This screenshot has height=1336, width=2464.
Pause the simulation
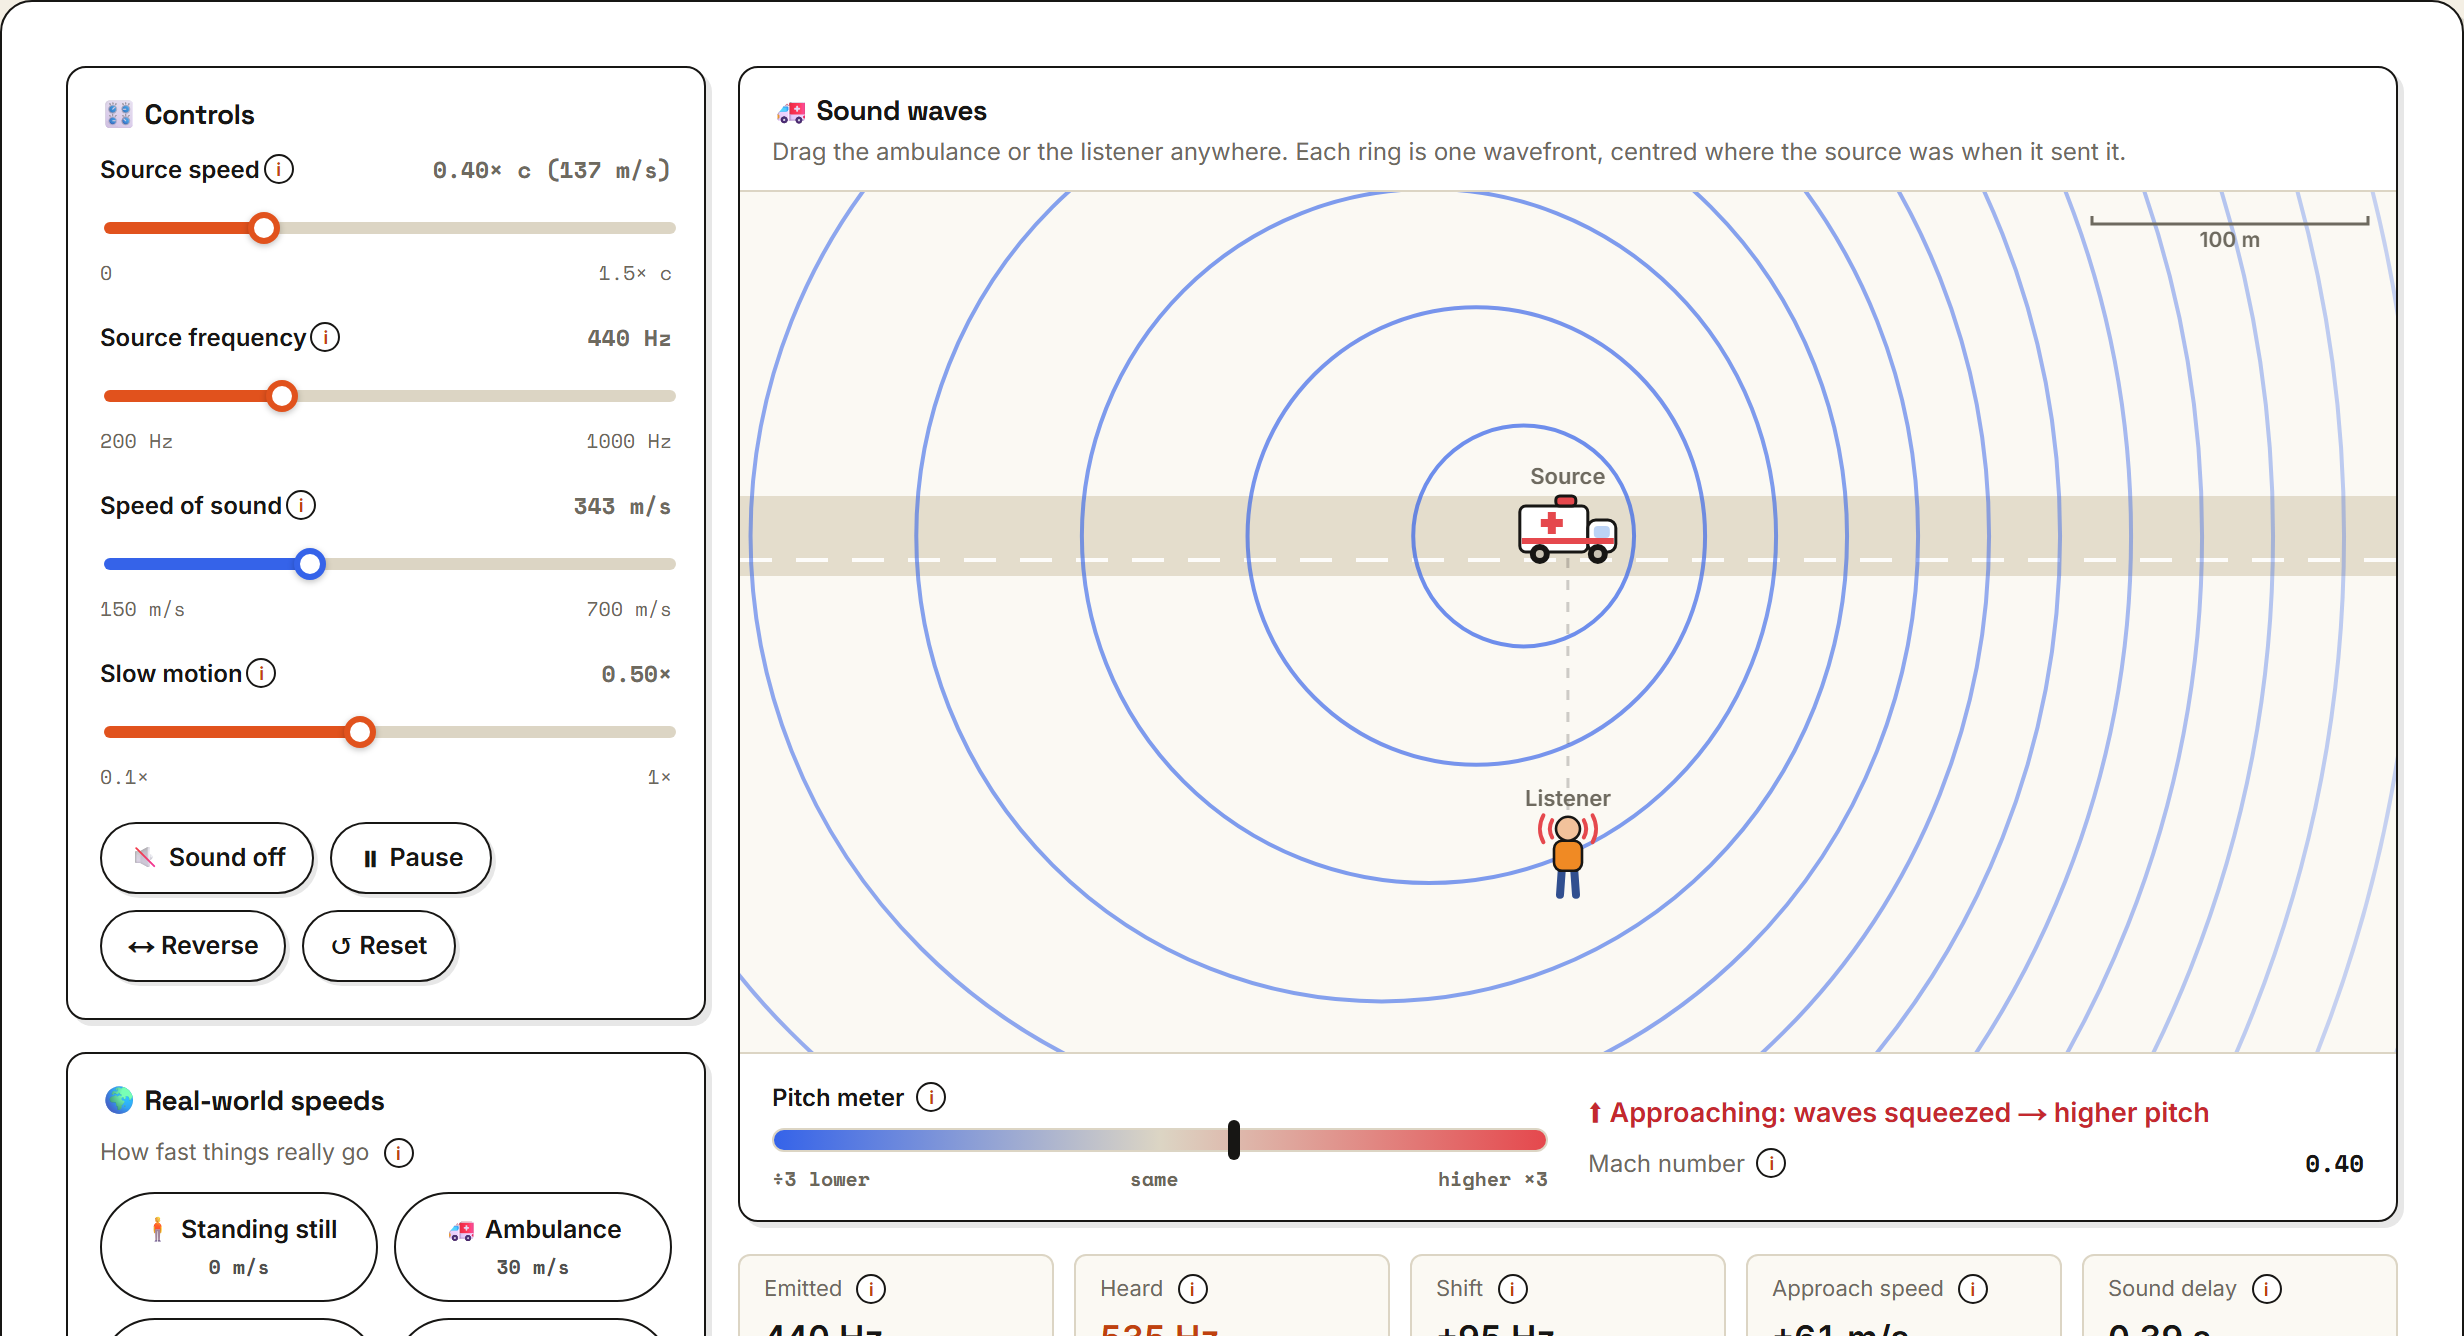point(411,858)
